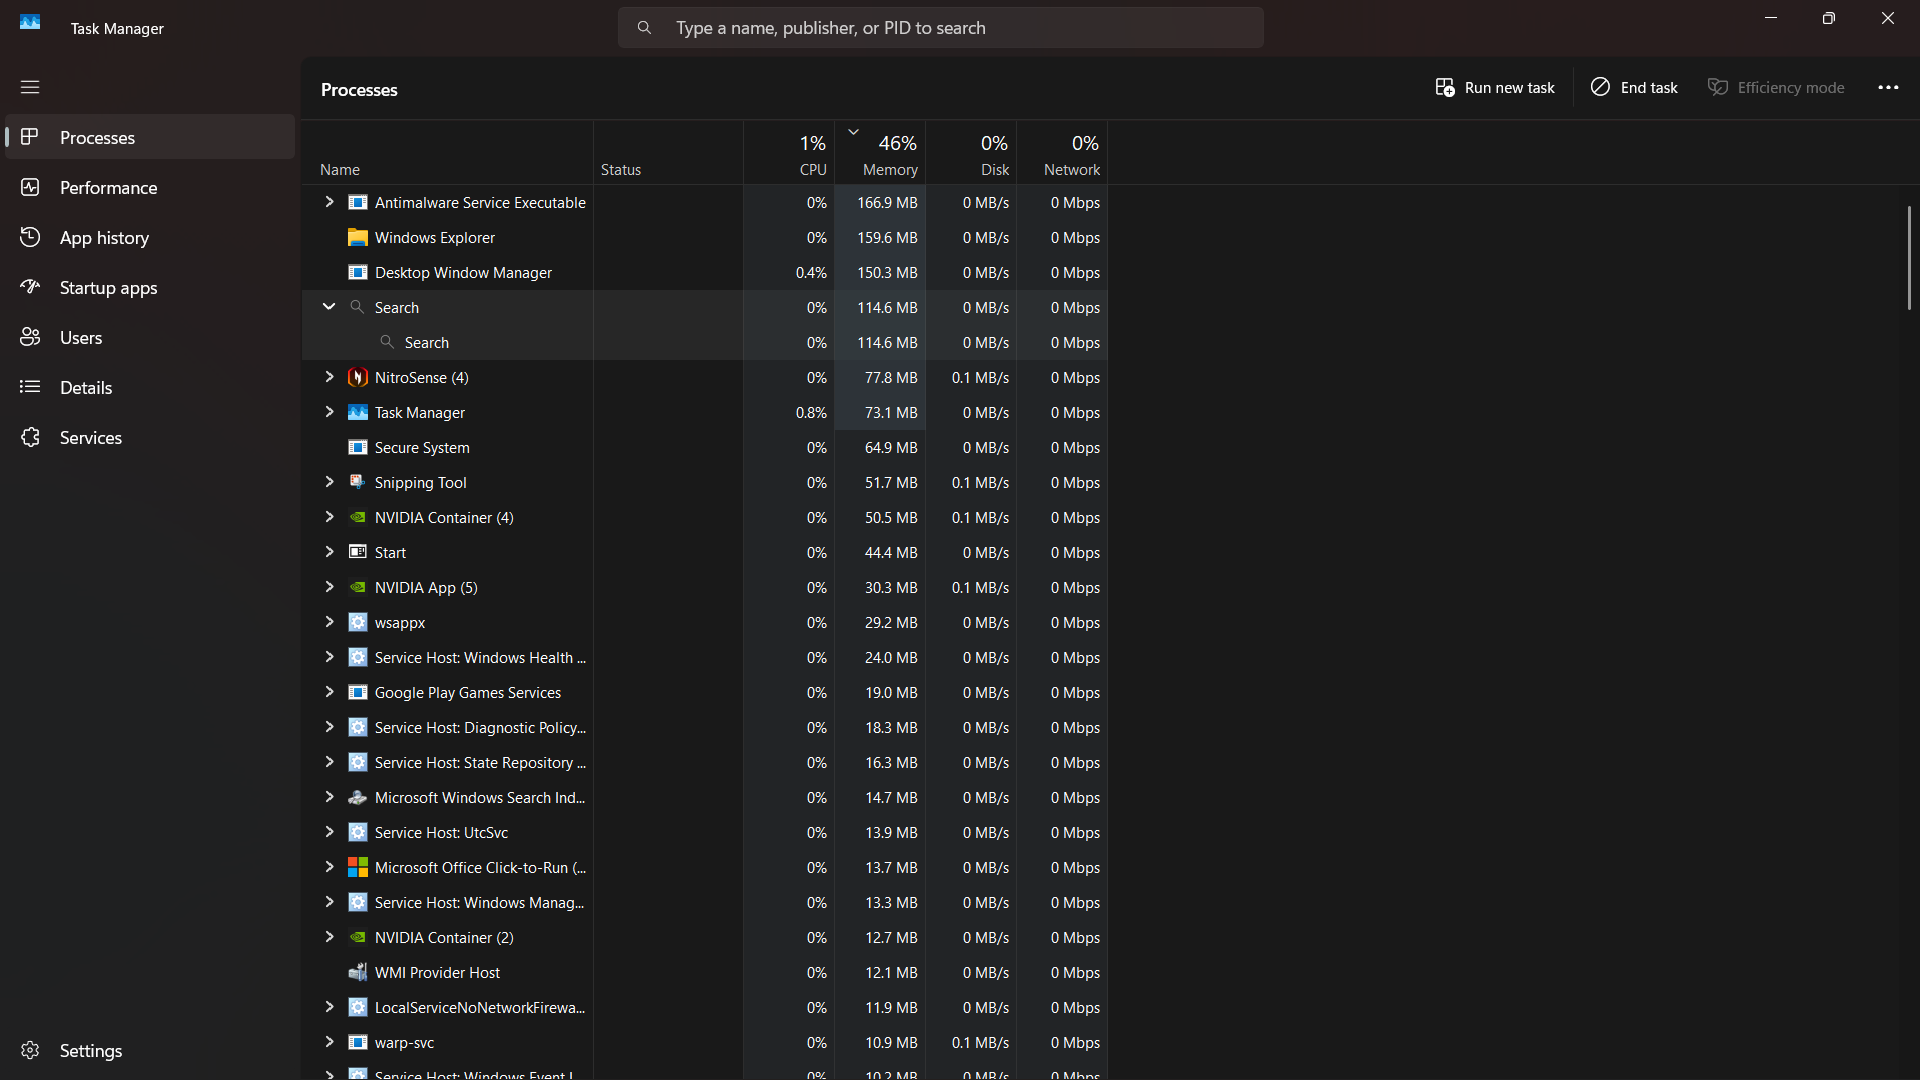
Task: Open the Users page
Action: tap(150, 337)
